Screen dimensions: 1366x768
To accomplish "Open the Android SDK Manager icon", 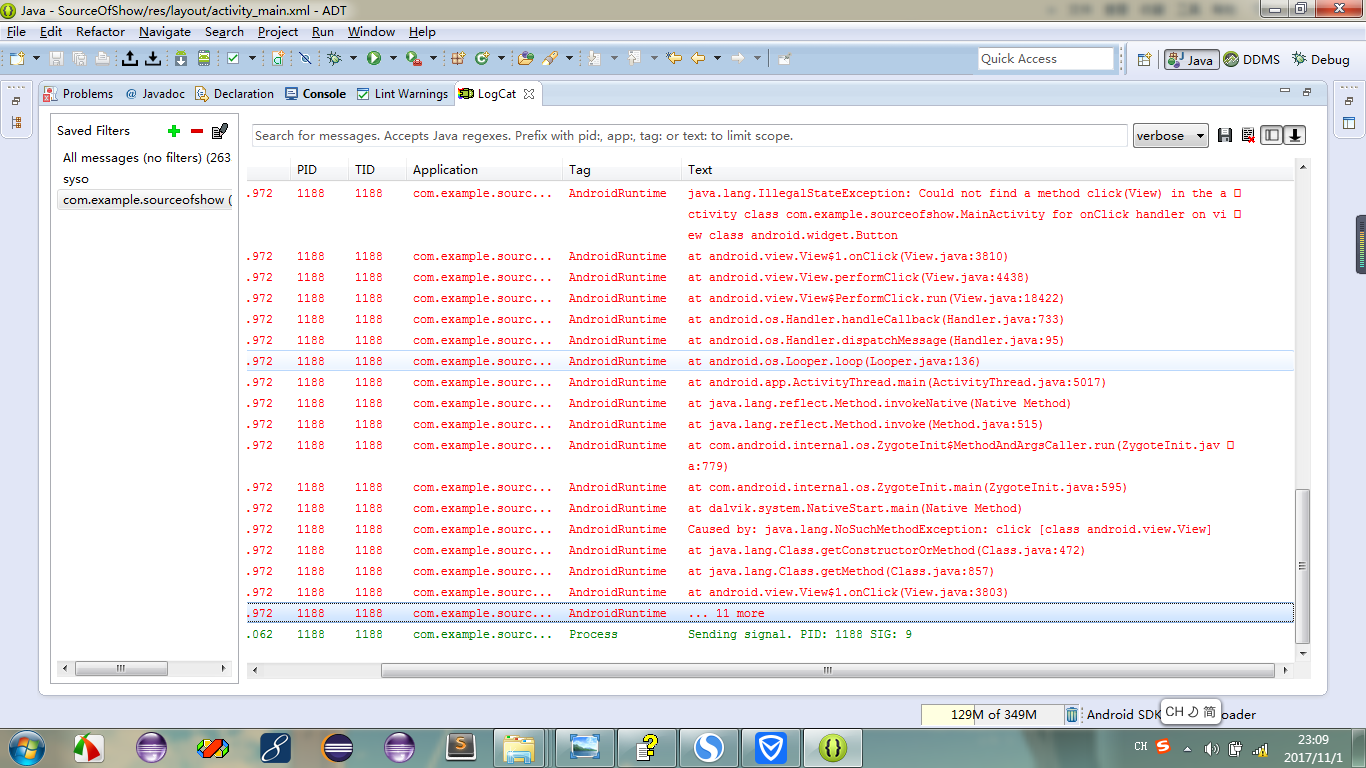I will 181,59.
